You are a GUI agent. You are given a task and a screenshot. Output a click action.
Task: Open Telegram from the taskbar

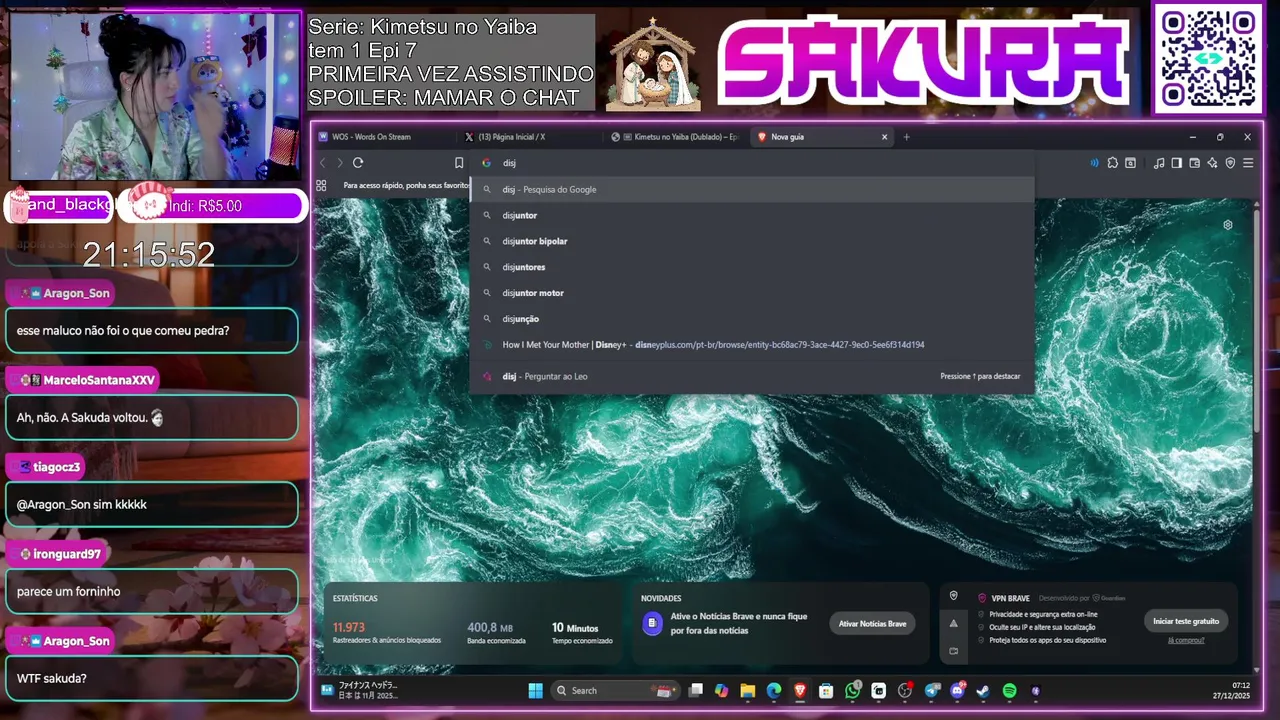(932, 690)
